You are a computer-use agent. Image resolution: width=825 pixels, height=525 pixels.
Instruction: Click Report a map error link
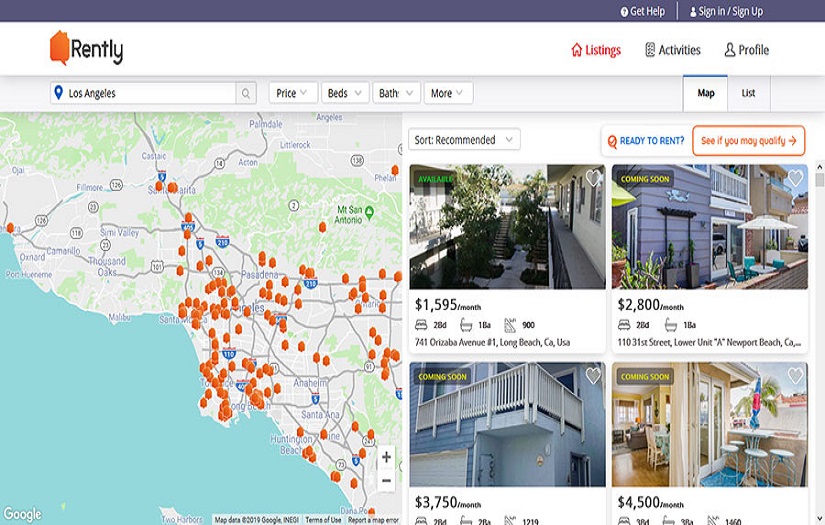373,520
